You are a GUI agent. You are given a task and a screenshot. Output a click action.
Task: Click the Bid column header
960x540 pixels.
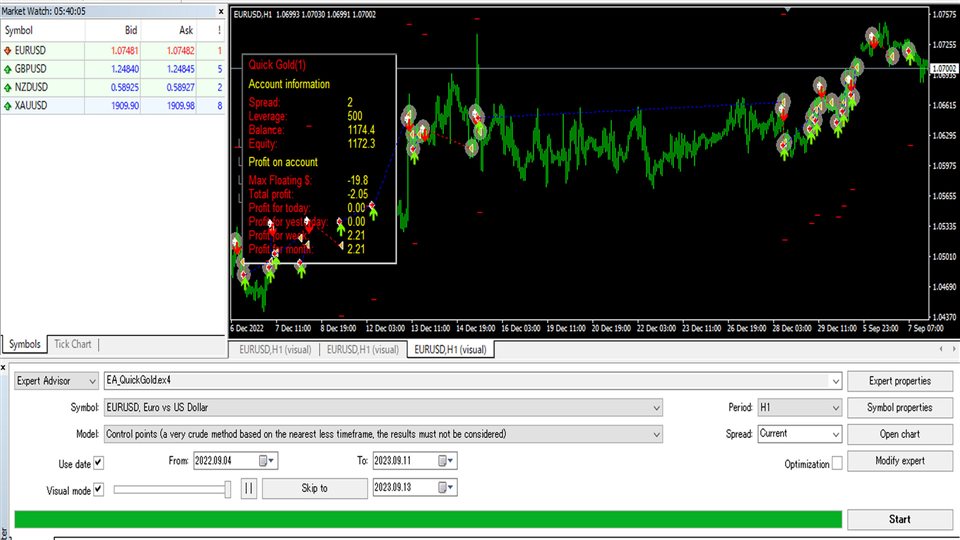point(132,31)
